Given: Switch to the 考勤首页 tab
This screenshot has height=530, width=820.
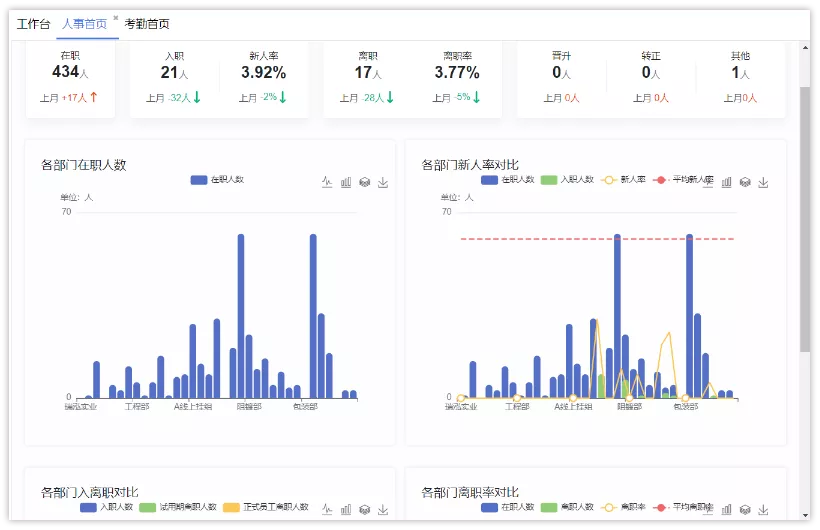Looking at the screenshot, I should pyautogui.click(x=147, y=24).
